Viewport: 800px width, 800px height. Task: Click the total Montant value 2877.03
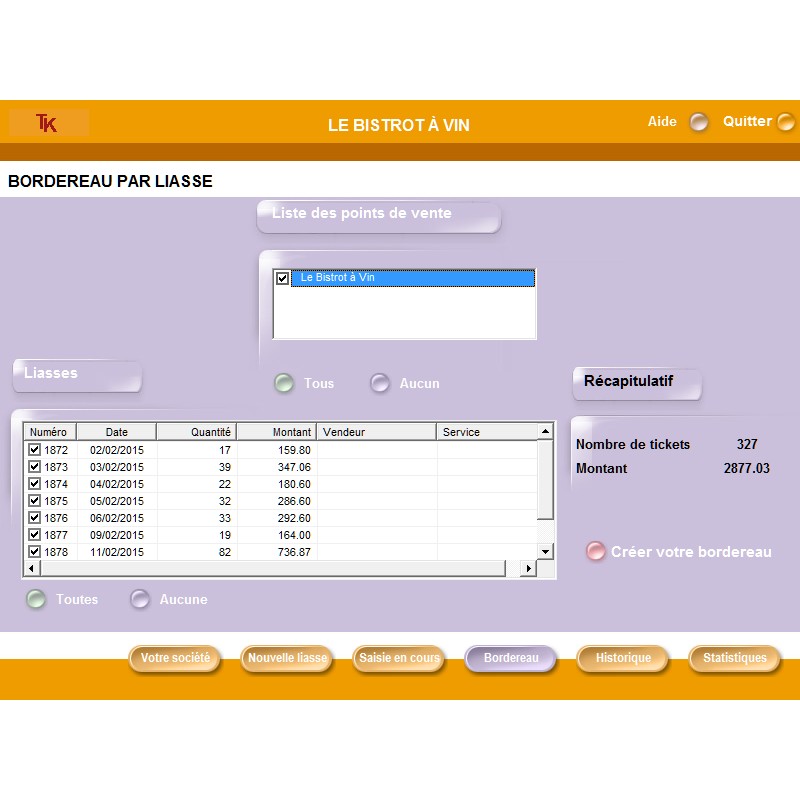pos(746,468)
